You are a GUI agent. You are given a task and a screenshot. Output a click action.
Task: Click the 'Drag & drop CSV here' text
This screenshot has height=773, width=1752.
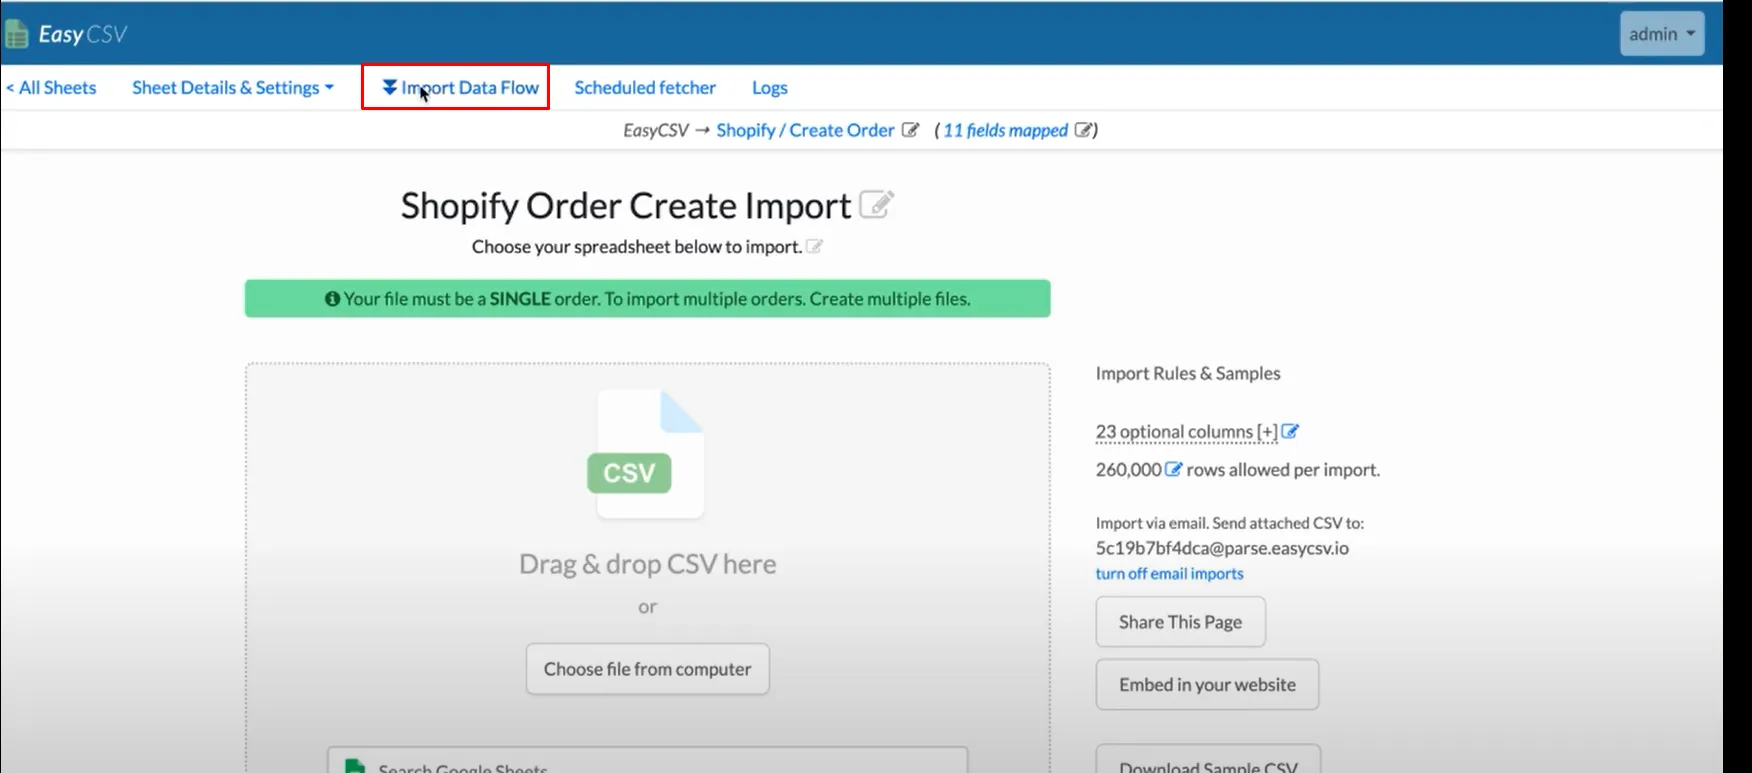648,564
